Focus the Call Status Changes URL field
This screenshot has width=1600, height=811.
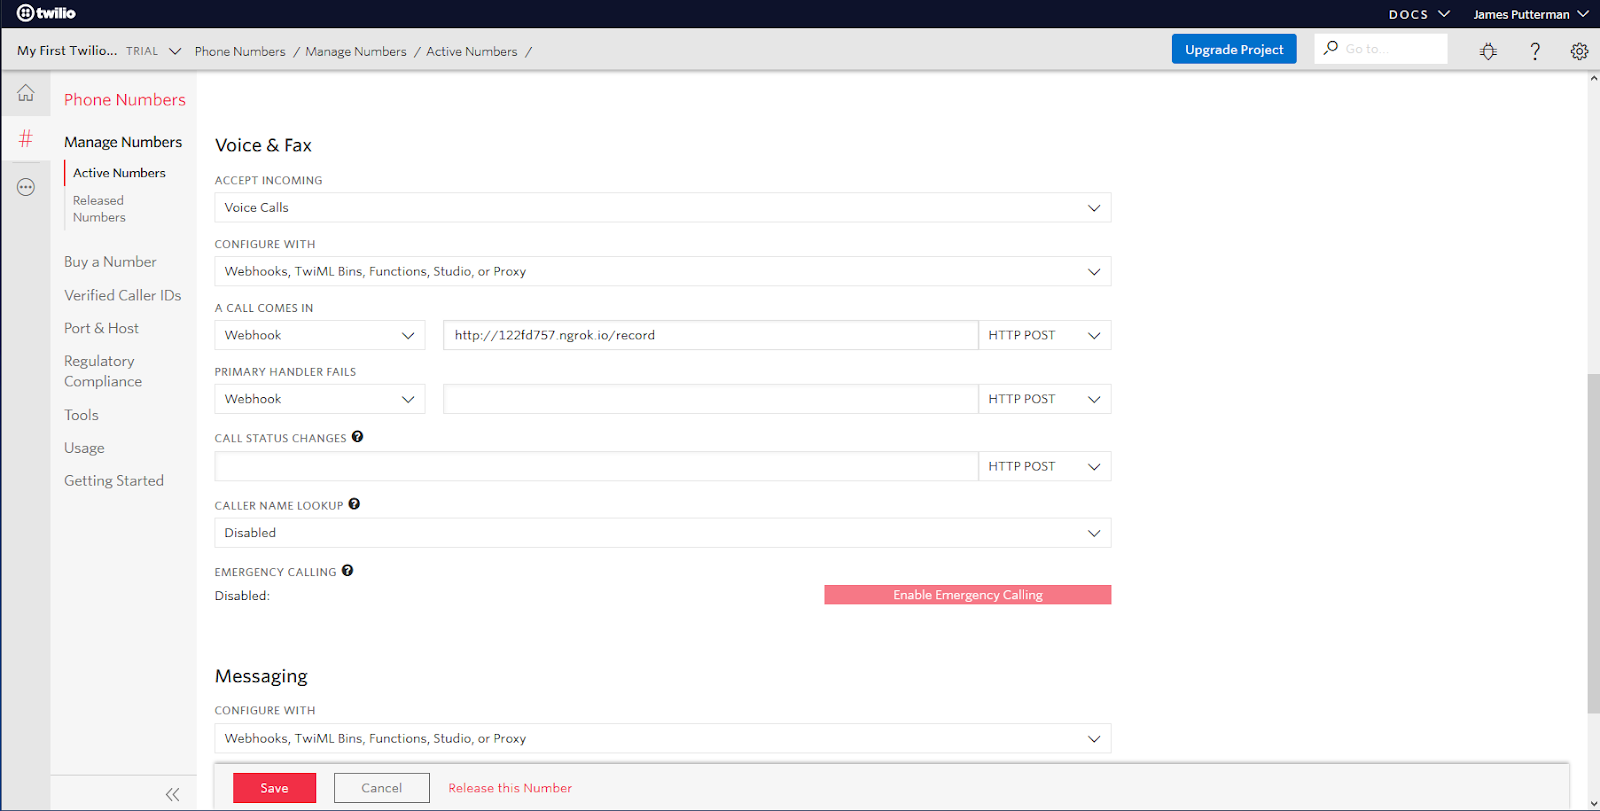point(596,466)
